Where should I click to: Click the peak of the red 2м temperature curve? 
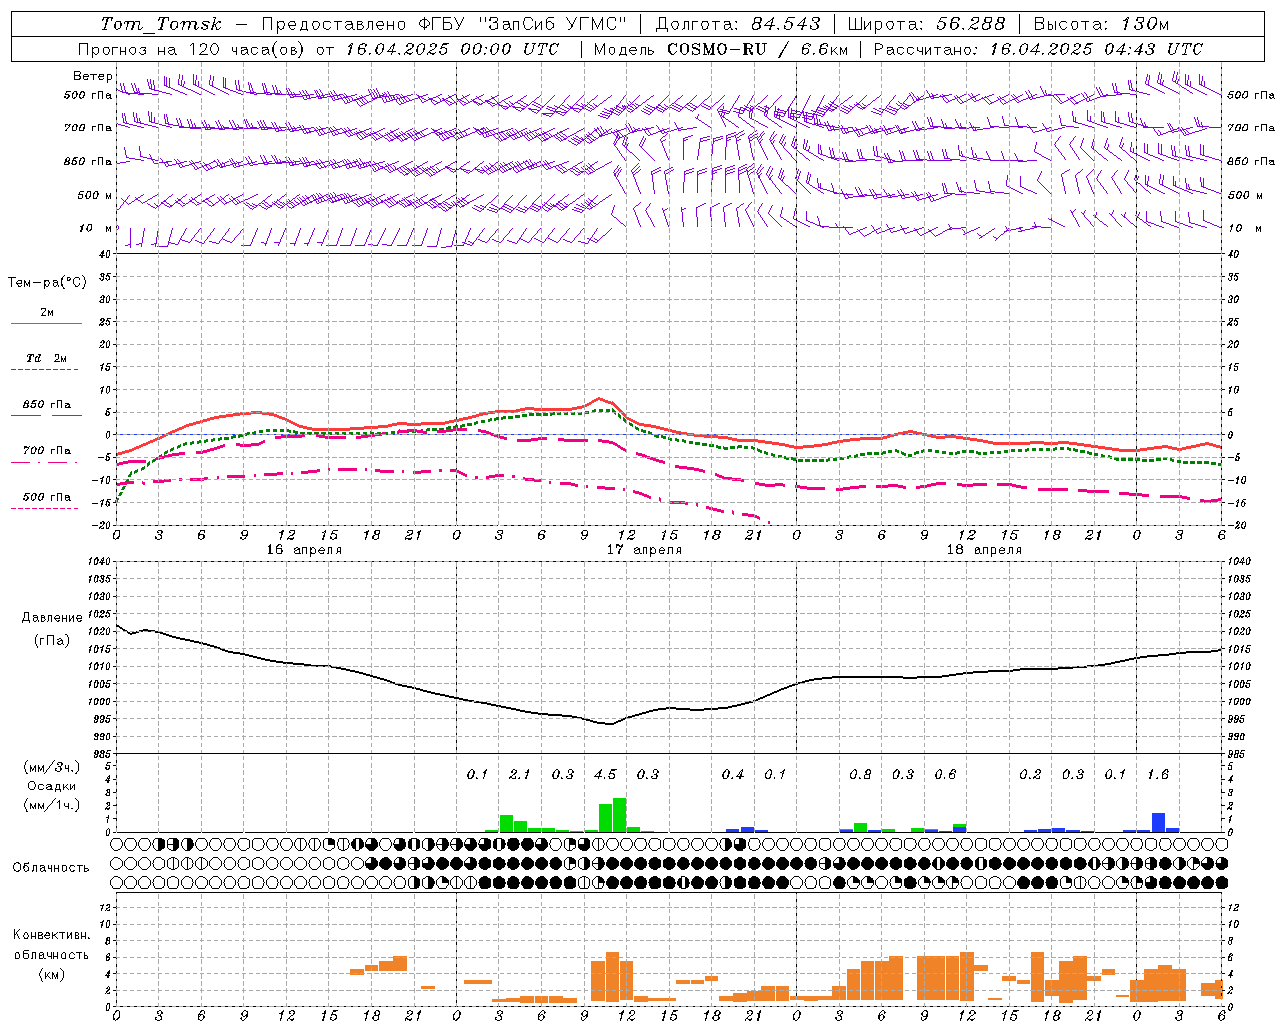[x=598, y=398]
